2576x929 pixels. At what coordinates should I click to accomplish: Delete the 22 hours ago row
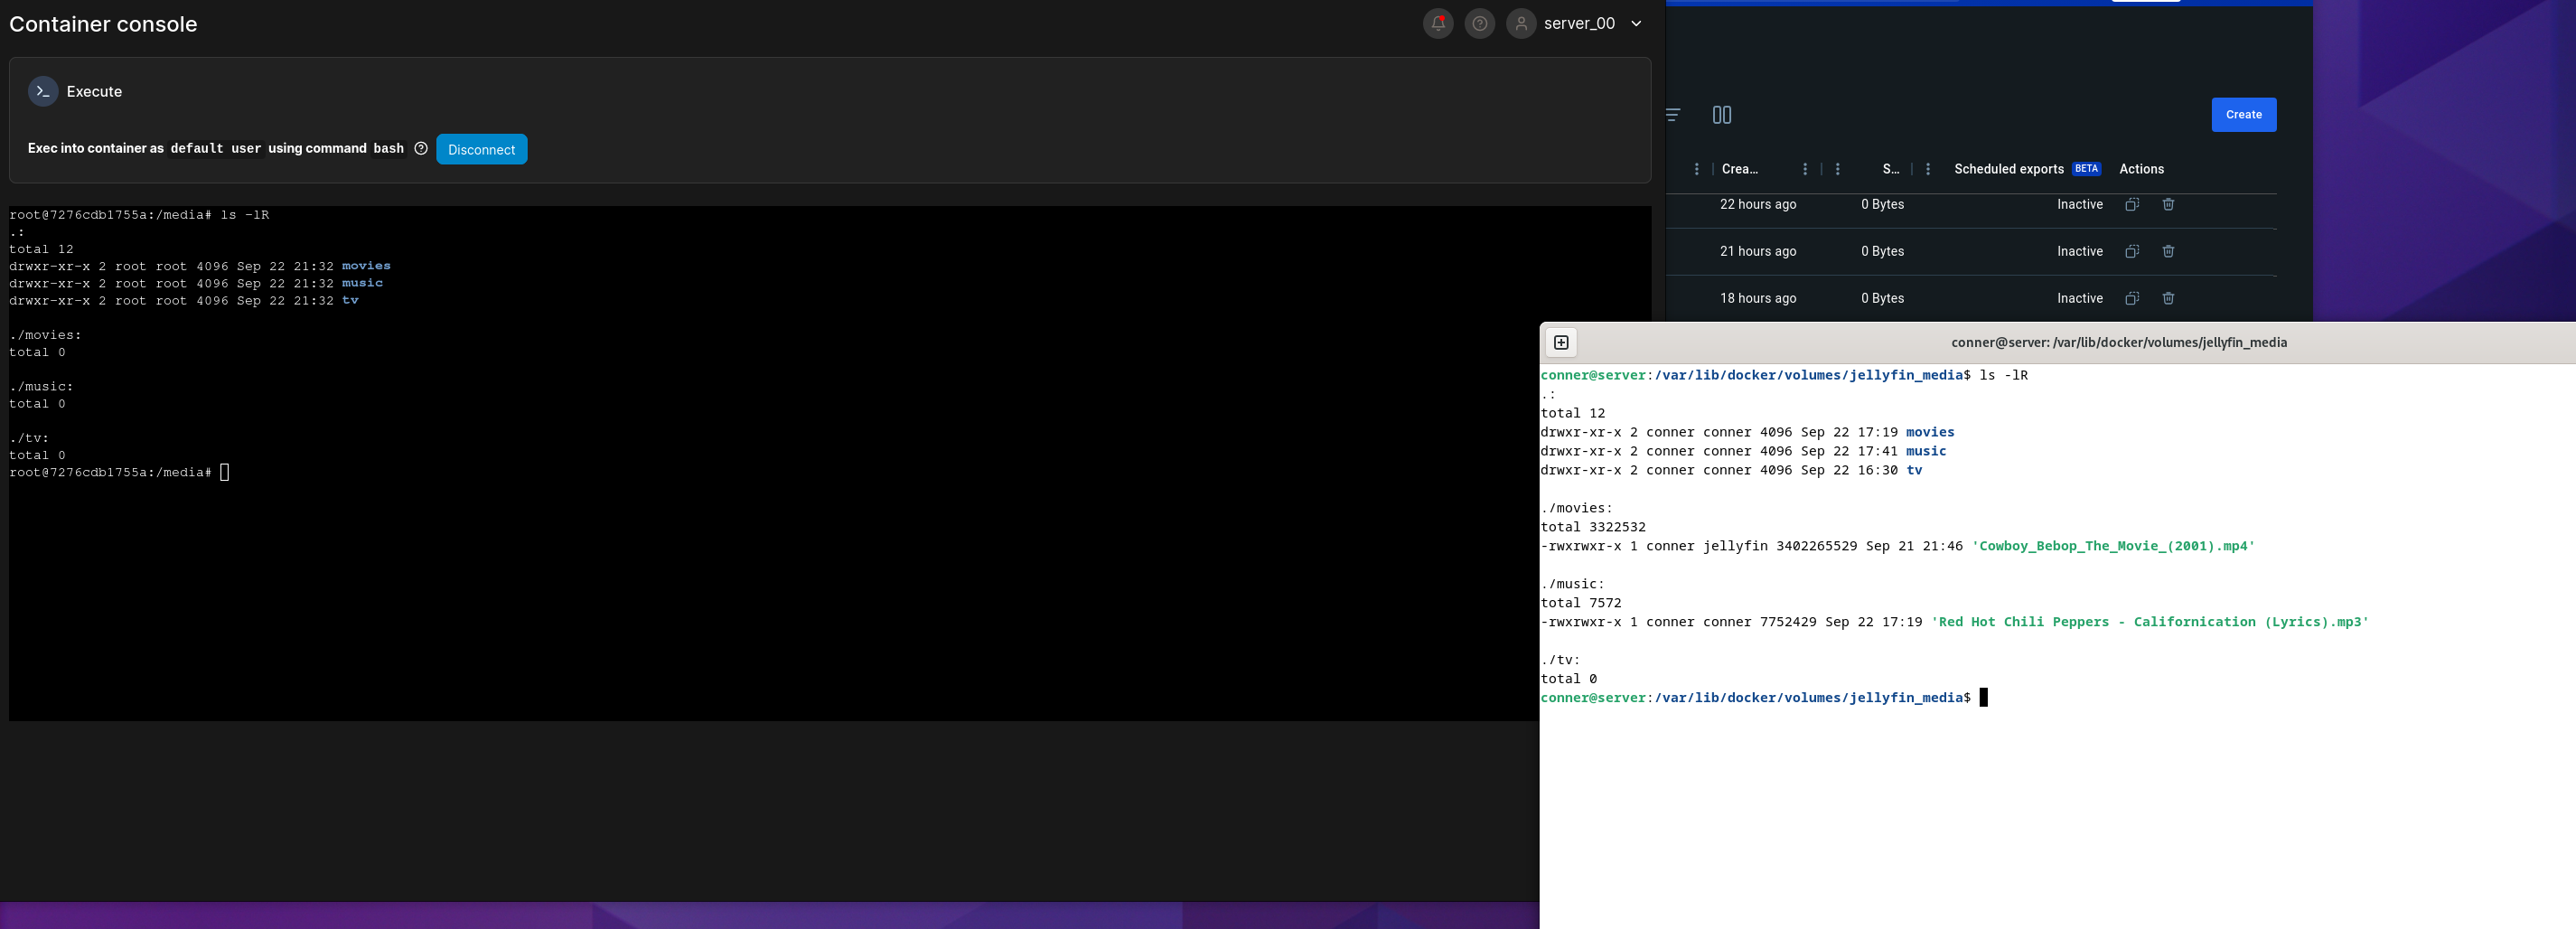click(x=2168, y=204)
